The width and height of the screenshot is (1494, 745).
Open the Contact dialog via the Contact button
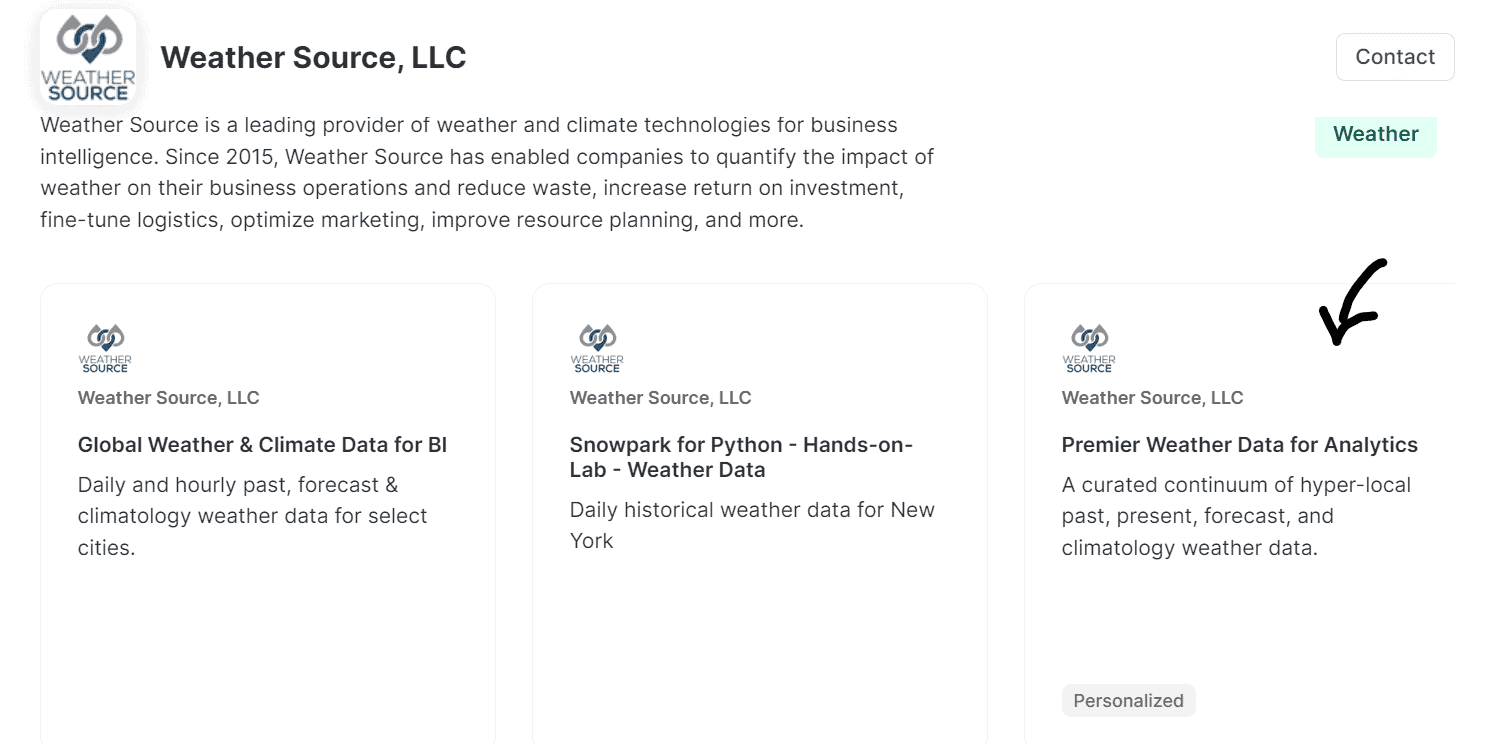(1394, 57)
